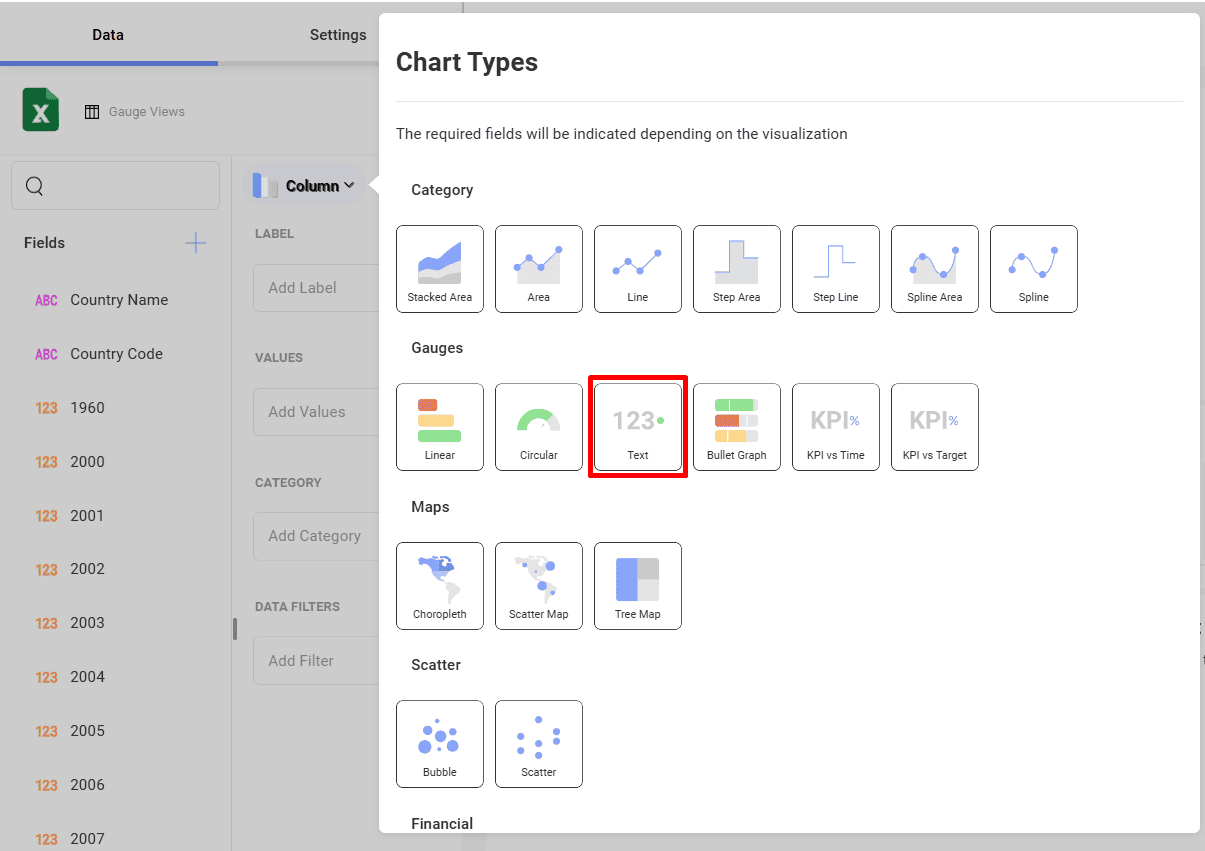Screen dimensions: 1205x851
Task: Choose the Step Line chart
Action: click(836, 269)
